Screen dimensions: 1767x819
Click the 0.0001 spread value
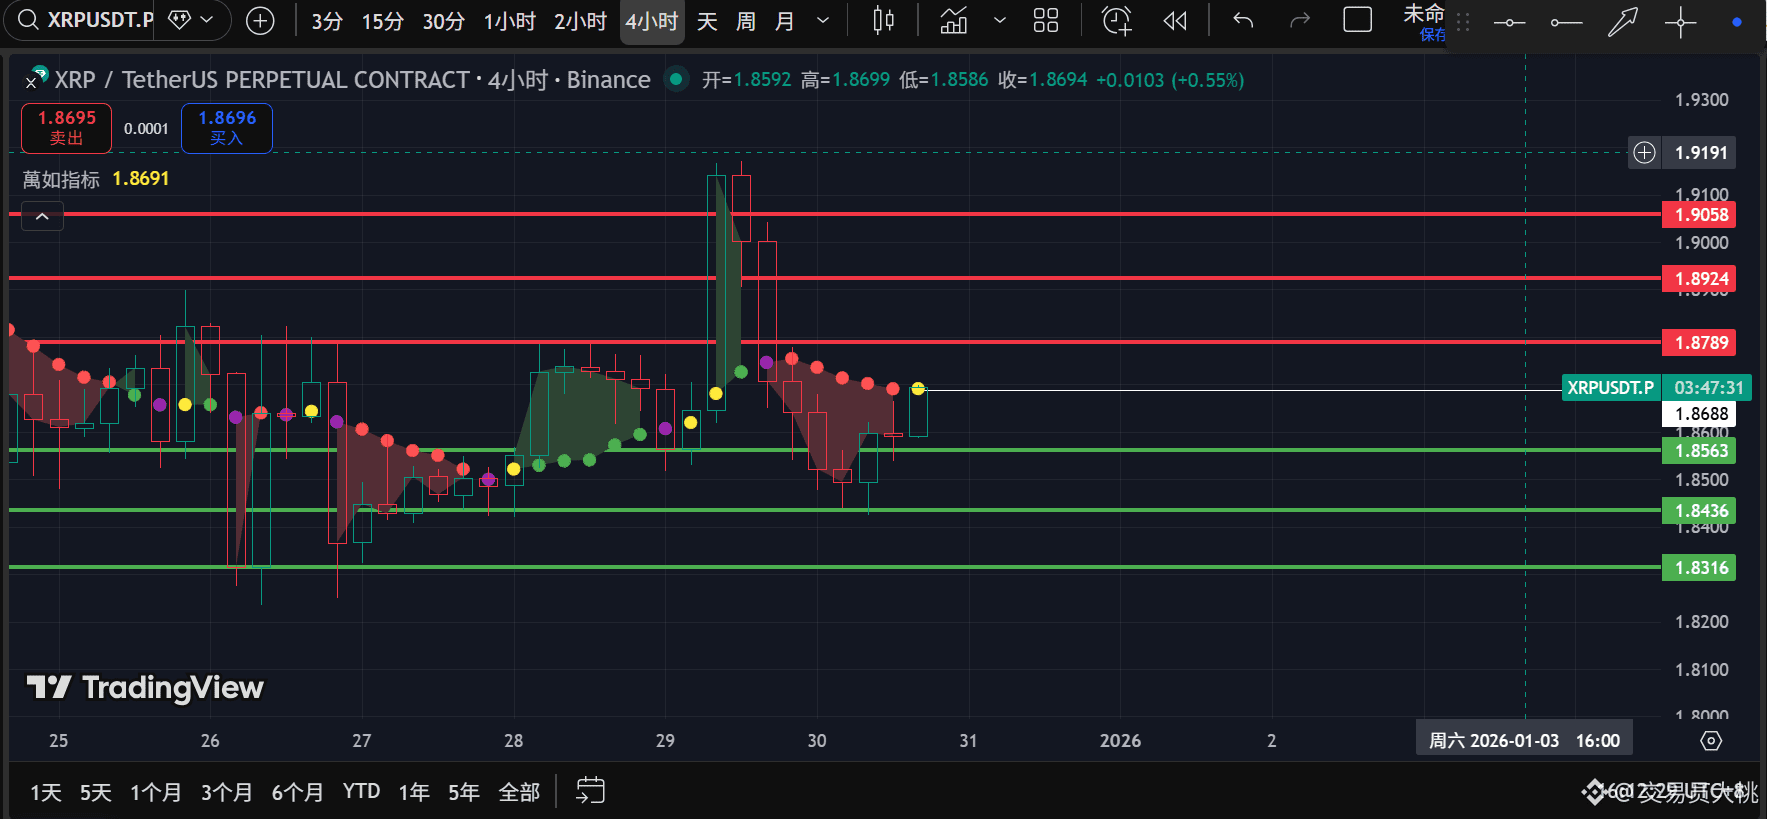(x=146, y=129)
